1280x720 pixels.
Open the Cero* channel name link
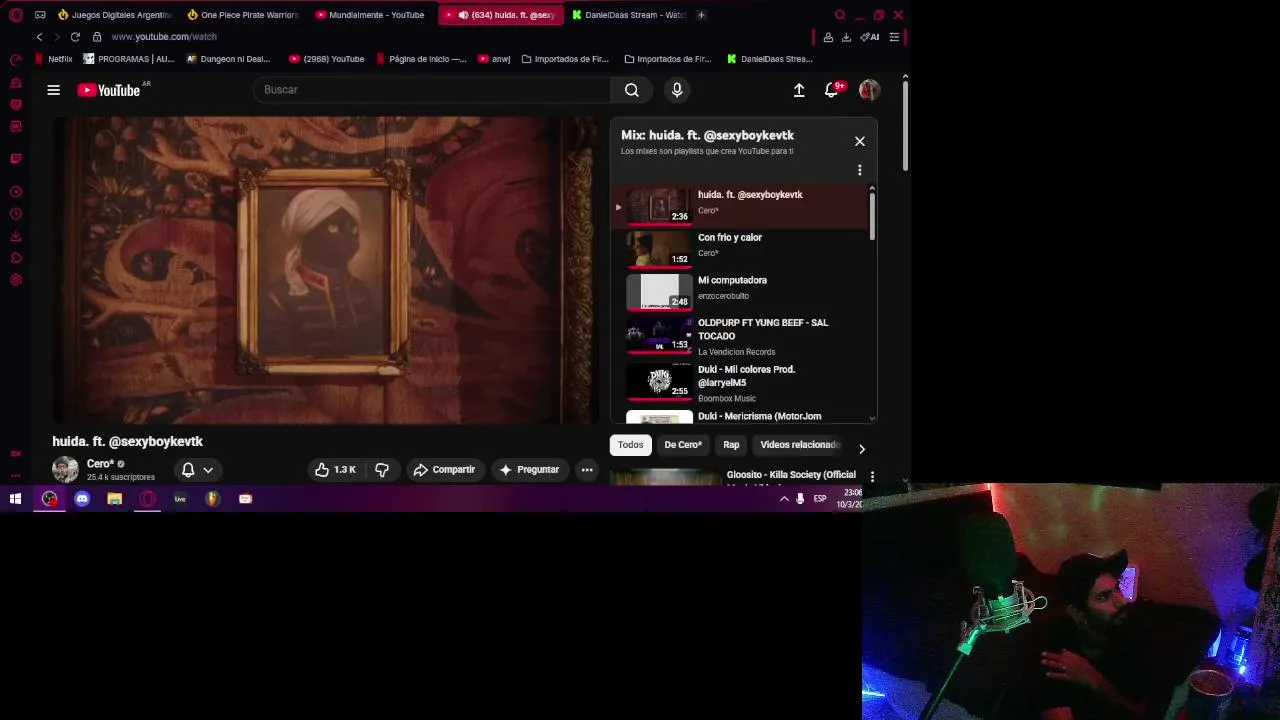point(100,464)
